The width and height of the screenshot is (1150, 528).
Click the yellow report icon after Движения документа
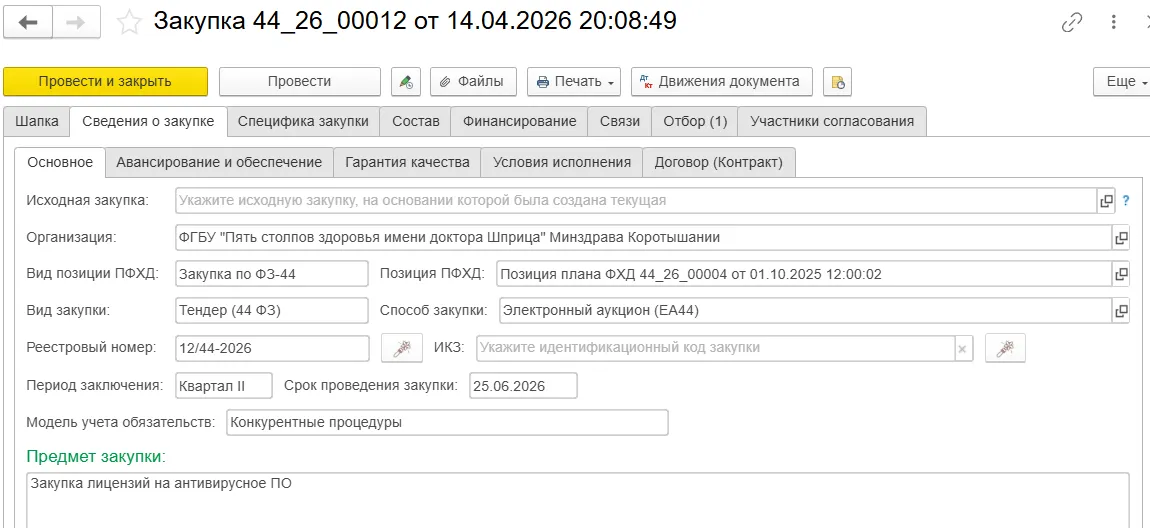[x=838, y=81]
